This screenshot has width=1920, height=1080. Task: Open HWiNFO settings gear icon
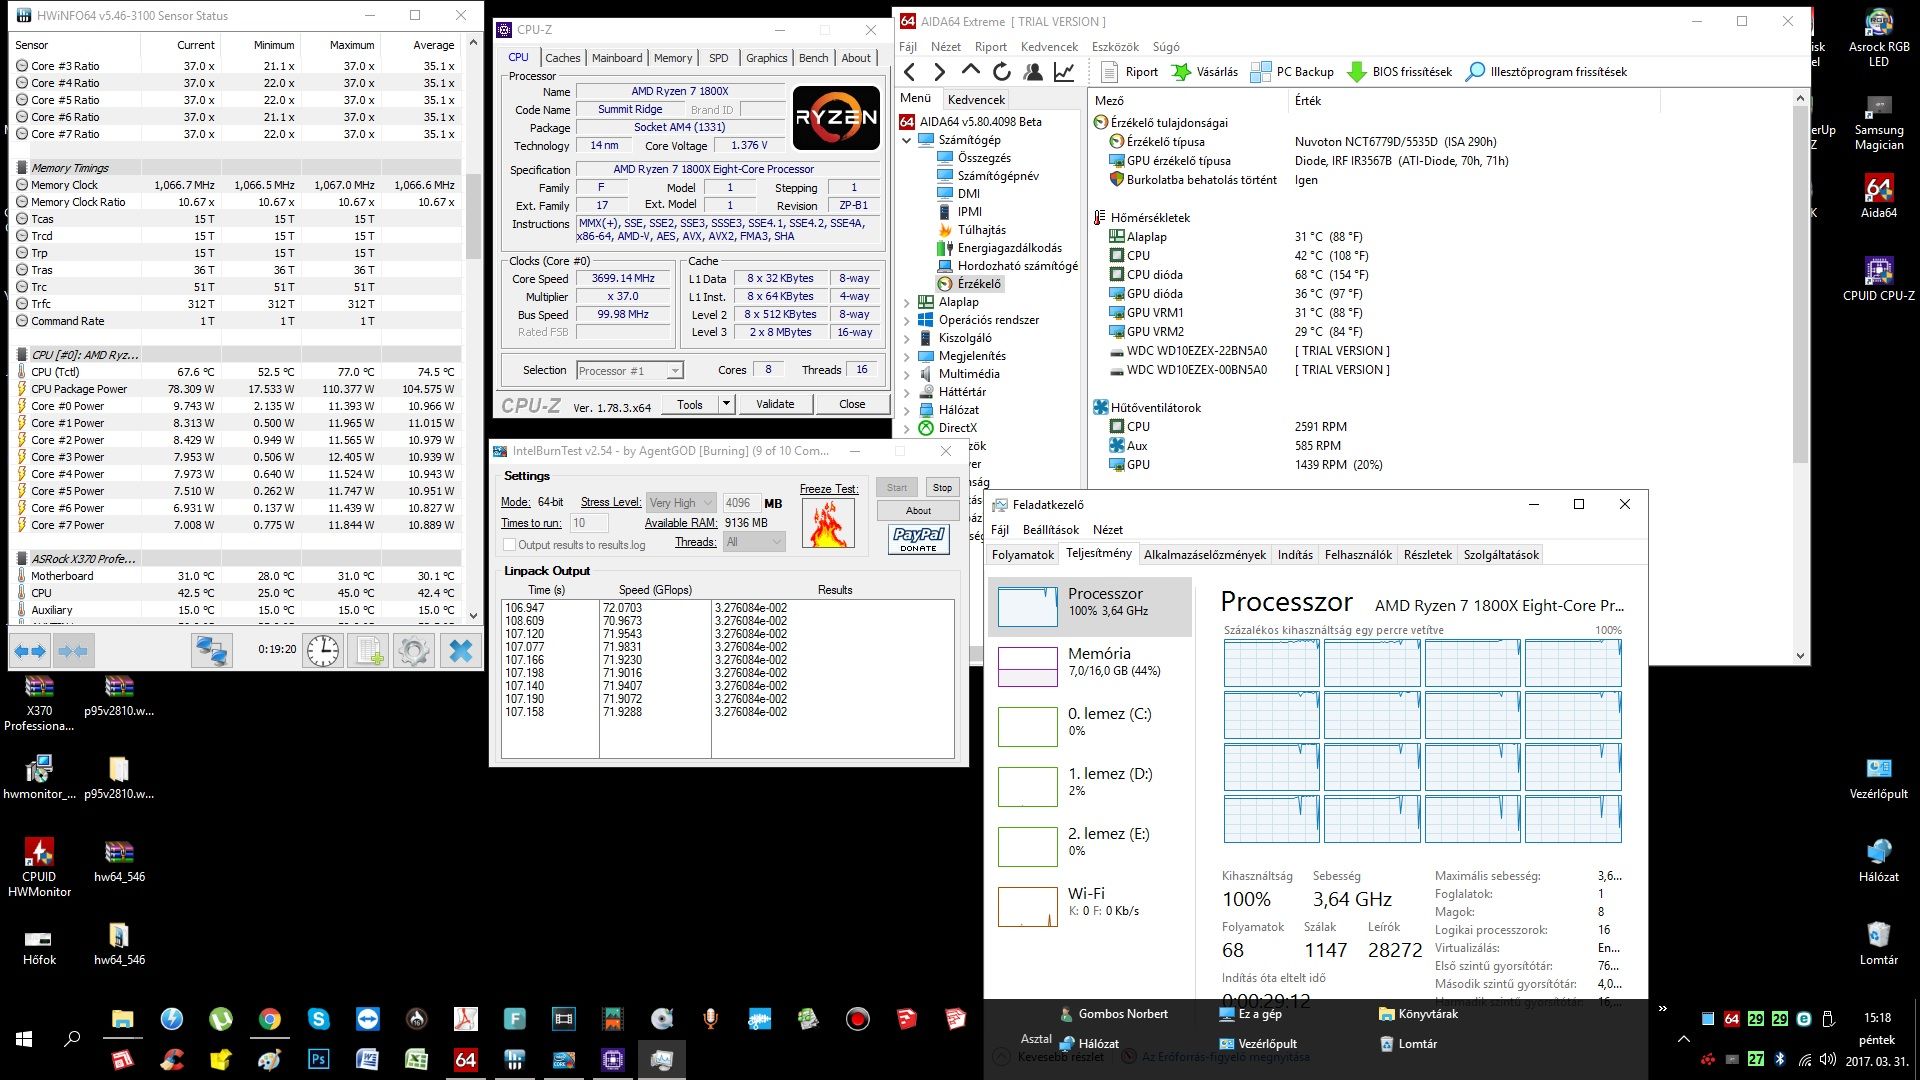tap(413, 651)
